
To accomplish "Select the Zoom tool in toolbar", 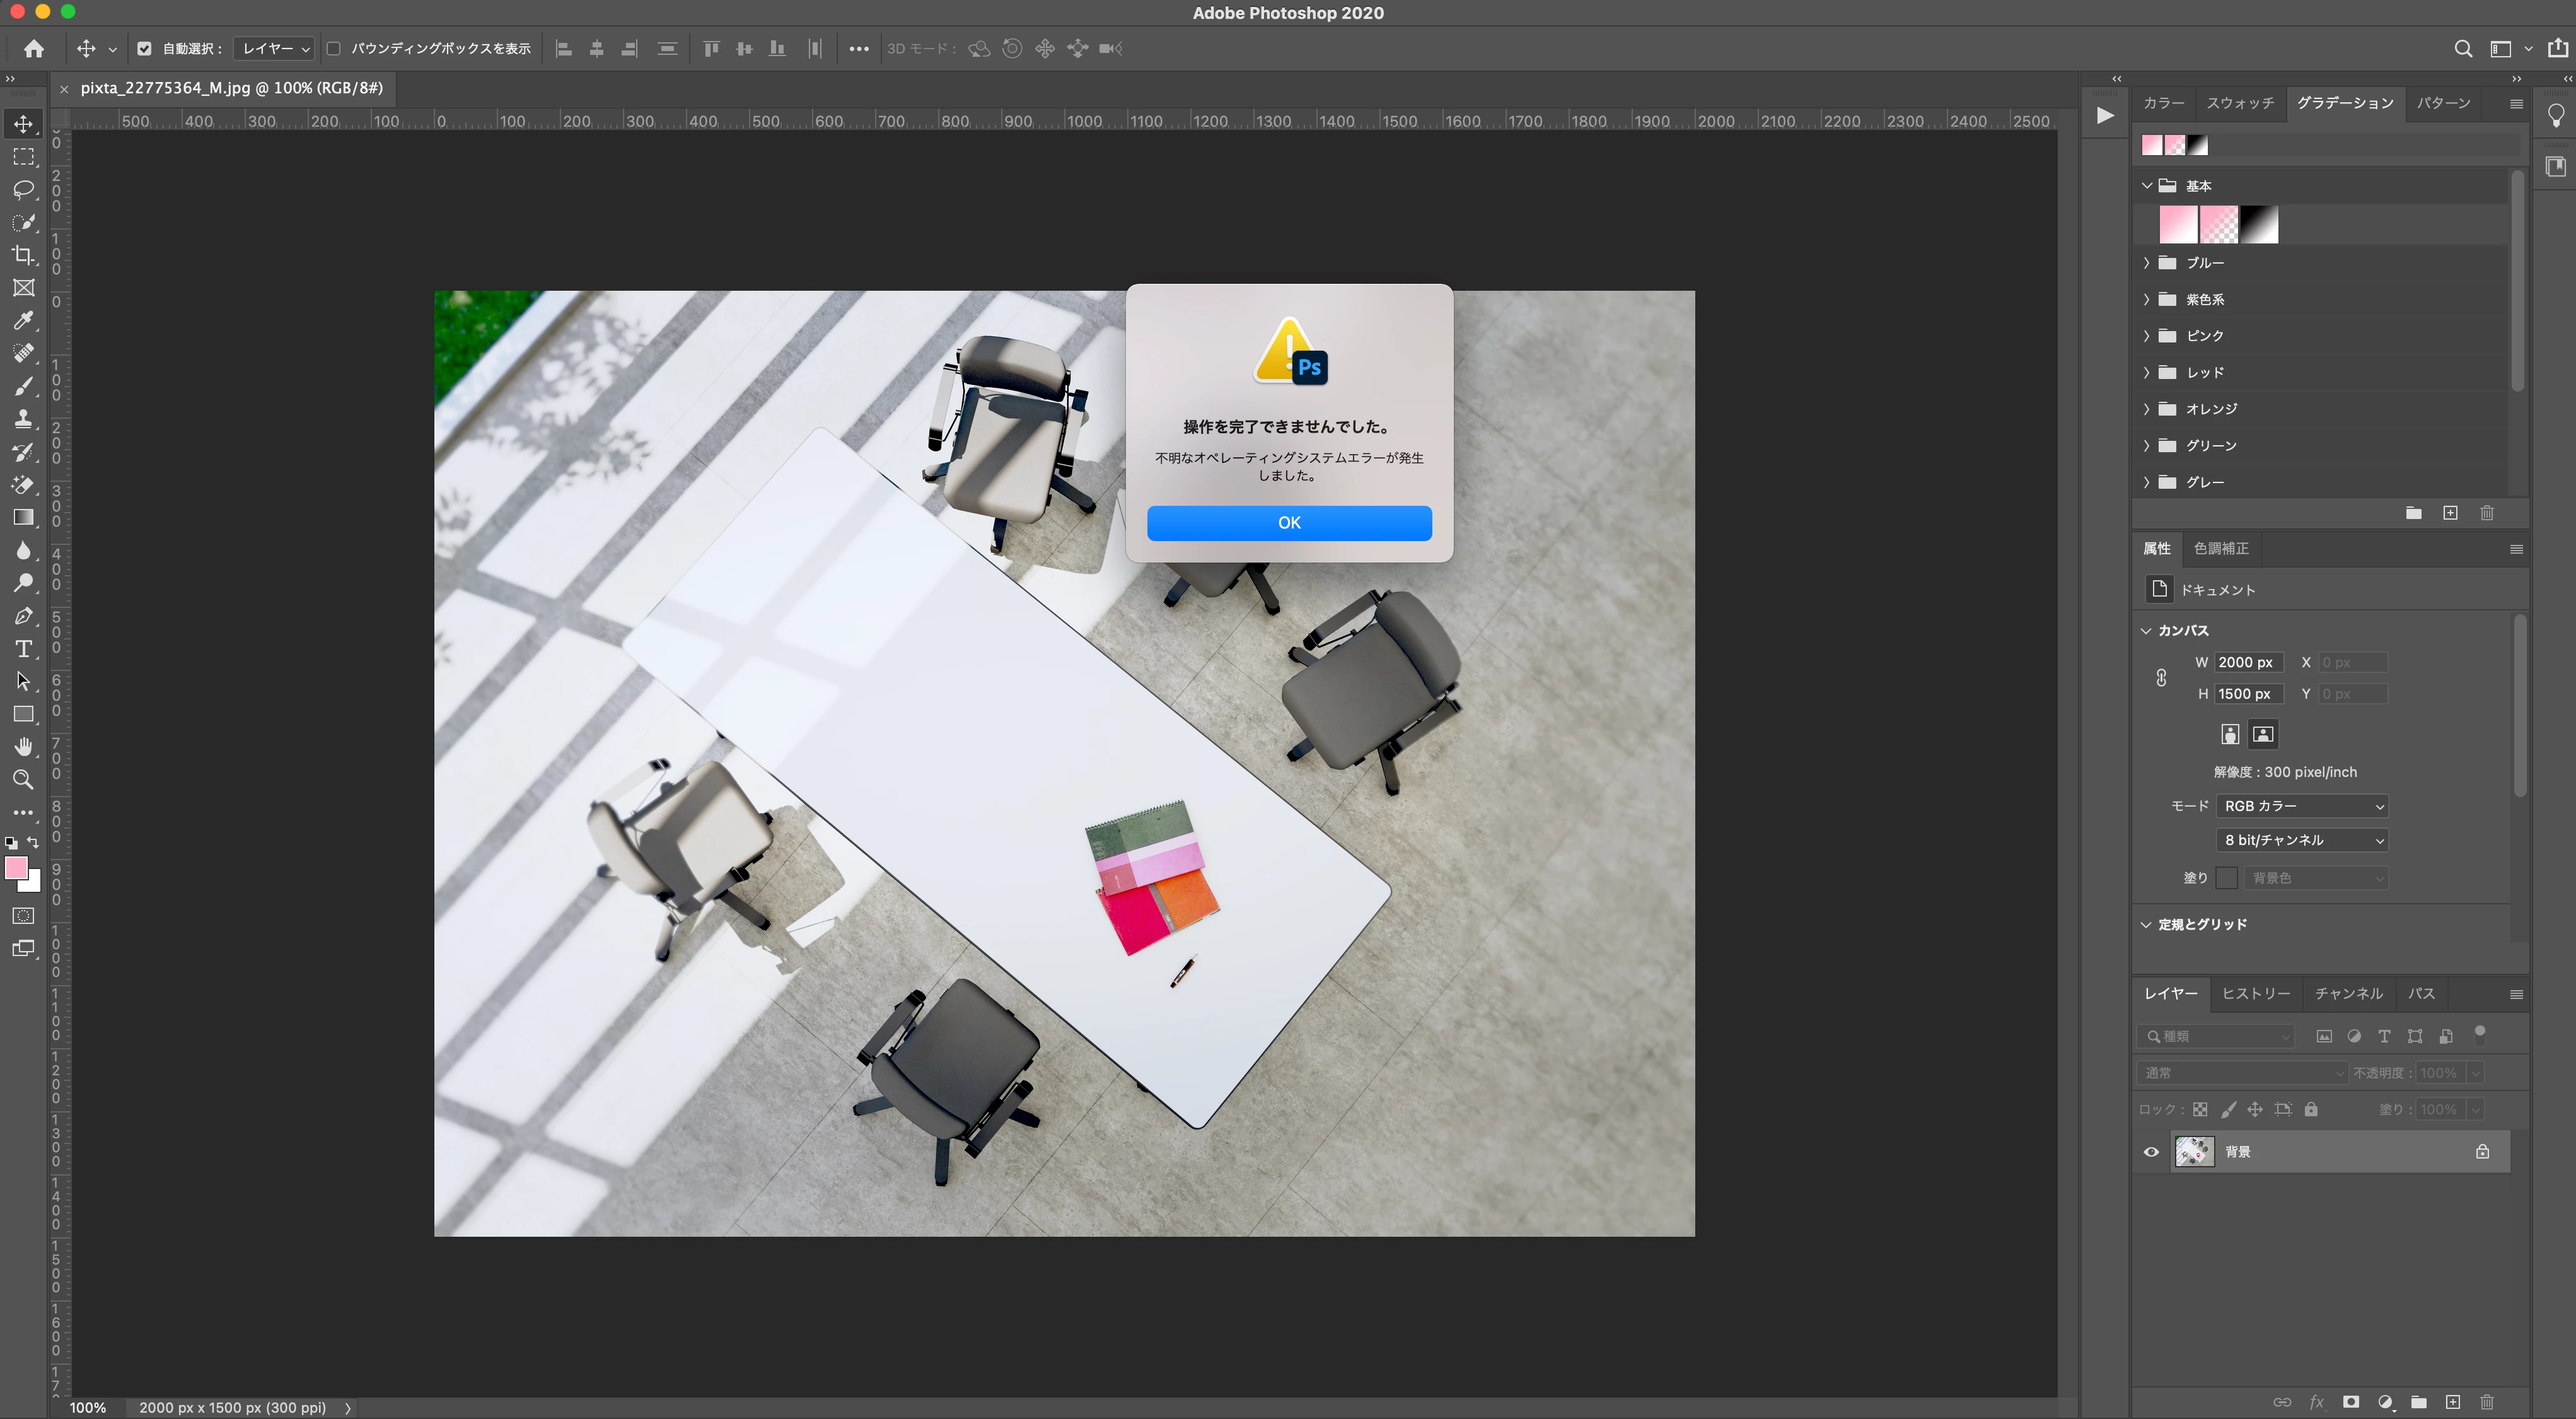I will coord(23,780).
